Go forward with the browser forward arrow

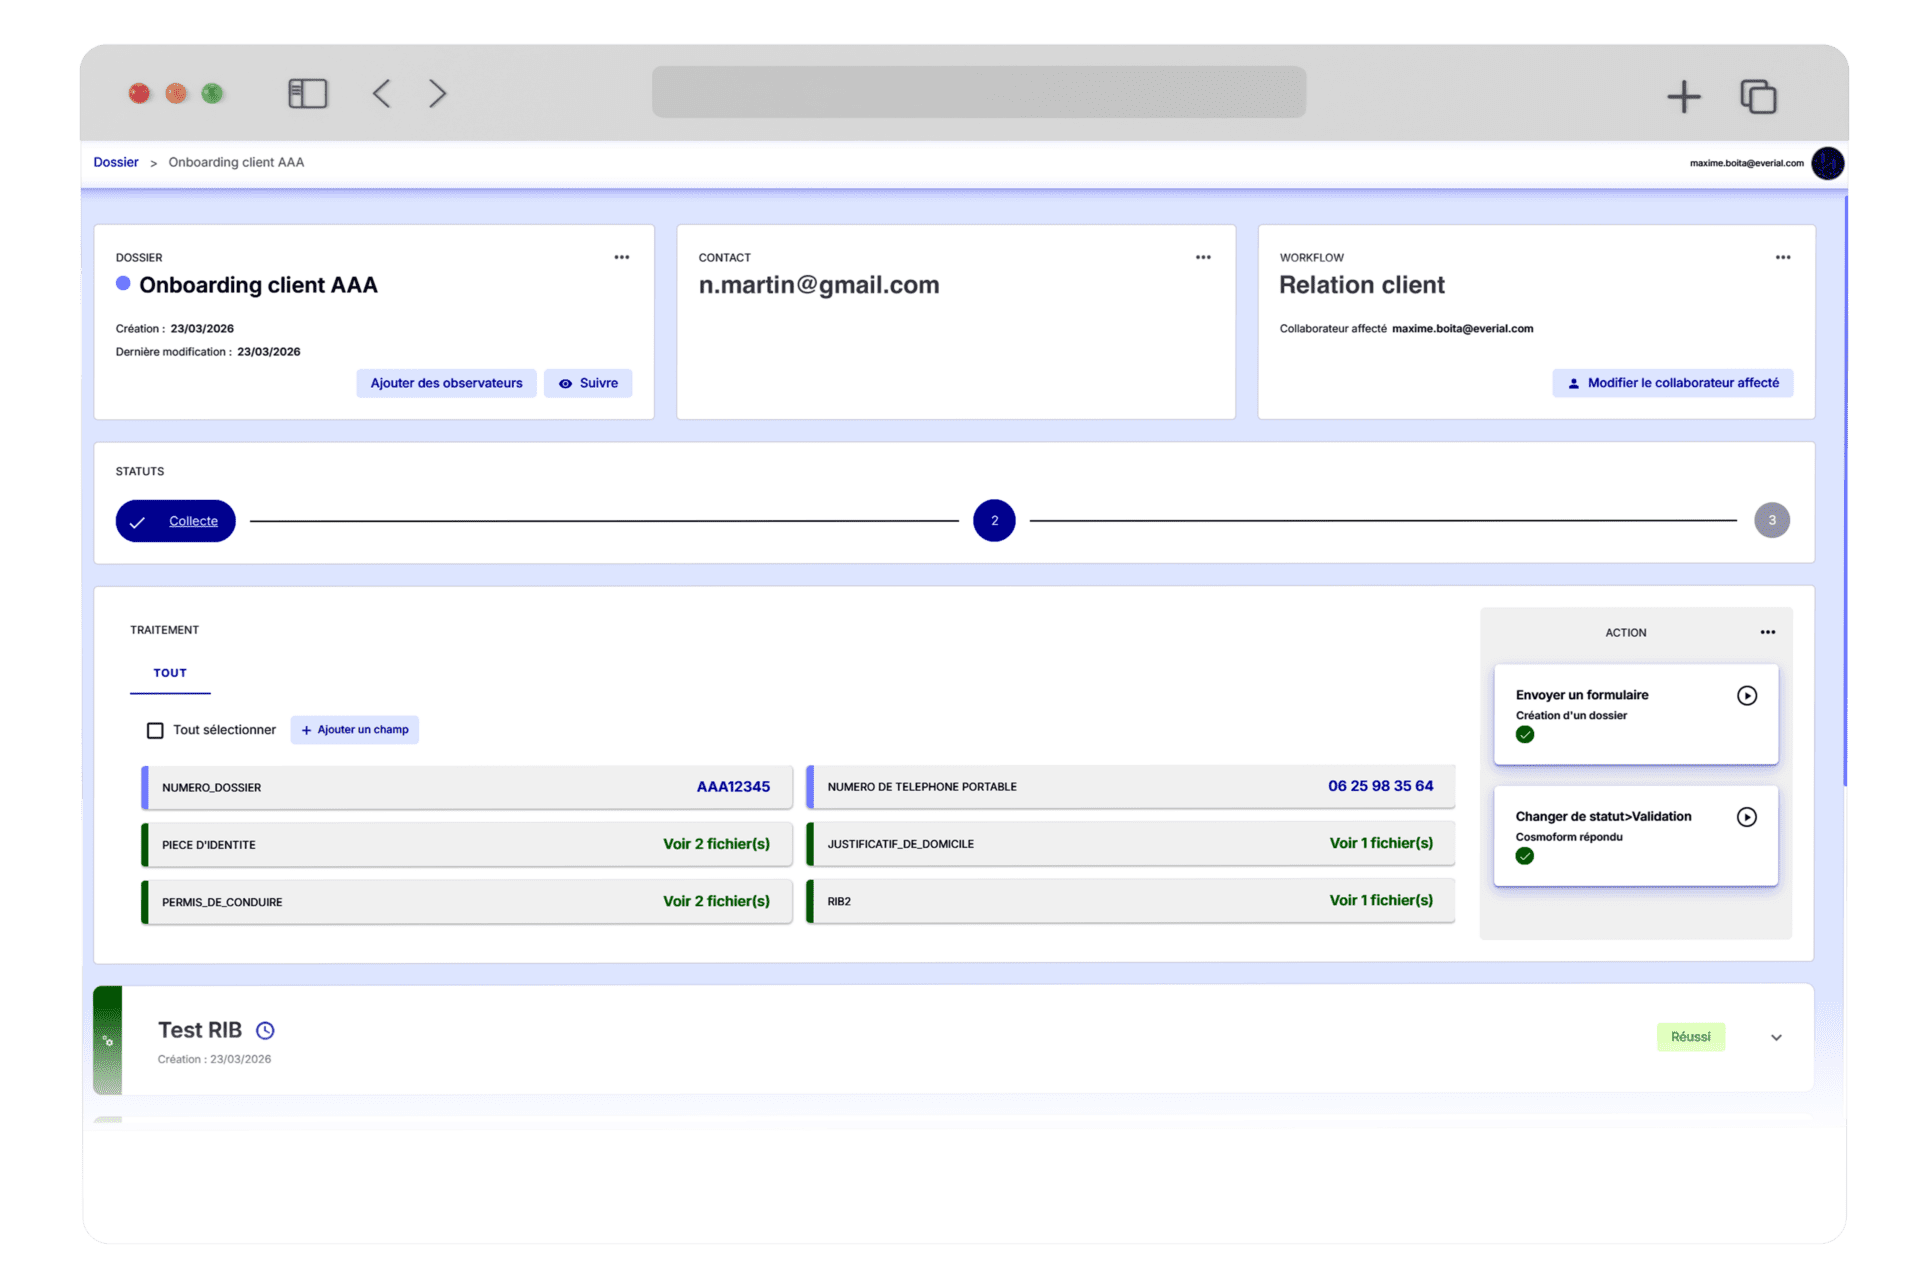(x=437, y=94)
